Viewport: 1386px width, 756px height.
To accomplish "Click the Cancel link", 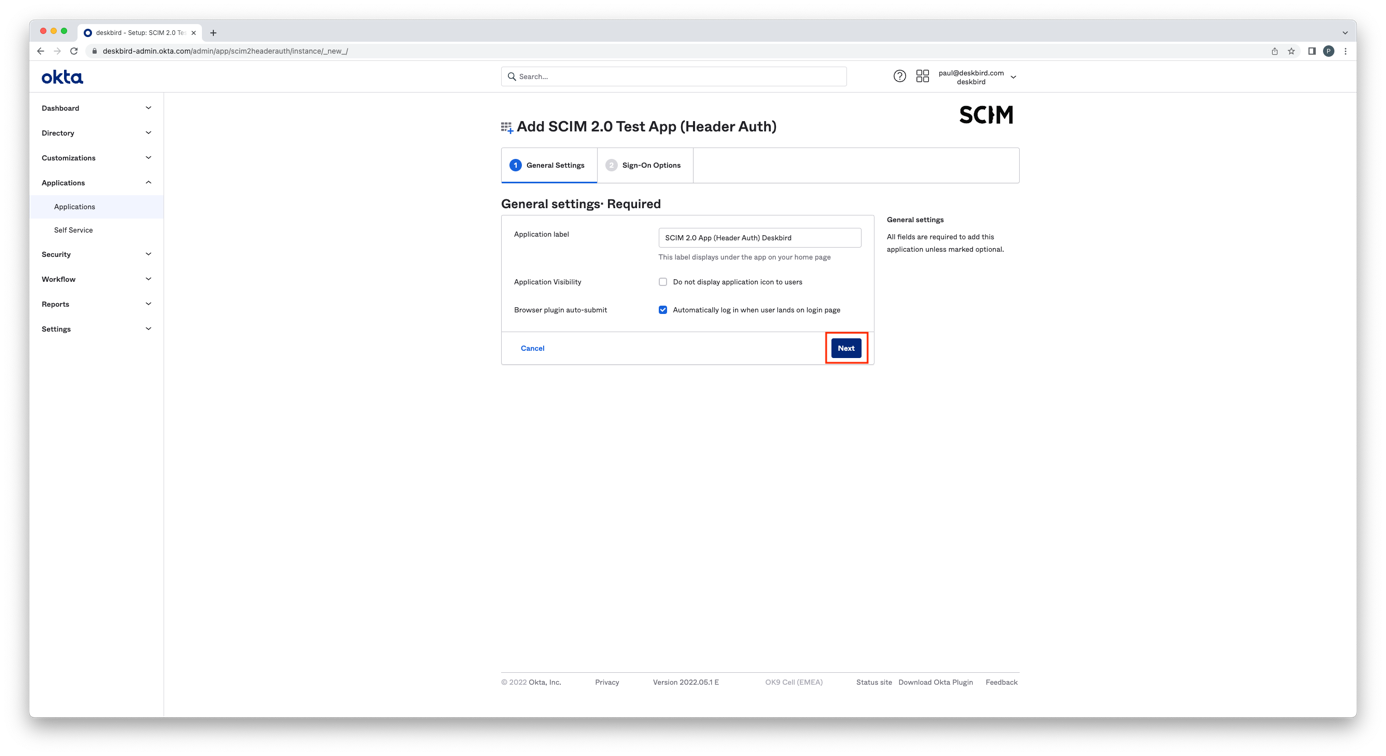I will coord(532,348).
